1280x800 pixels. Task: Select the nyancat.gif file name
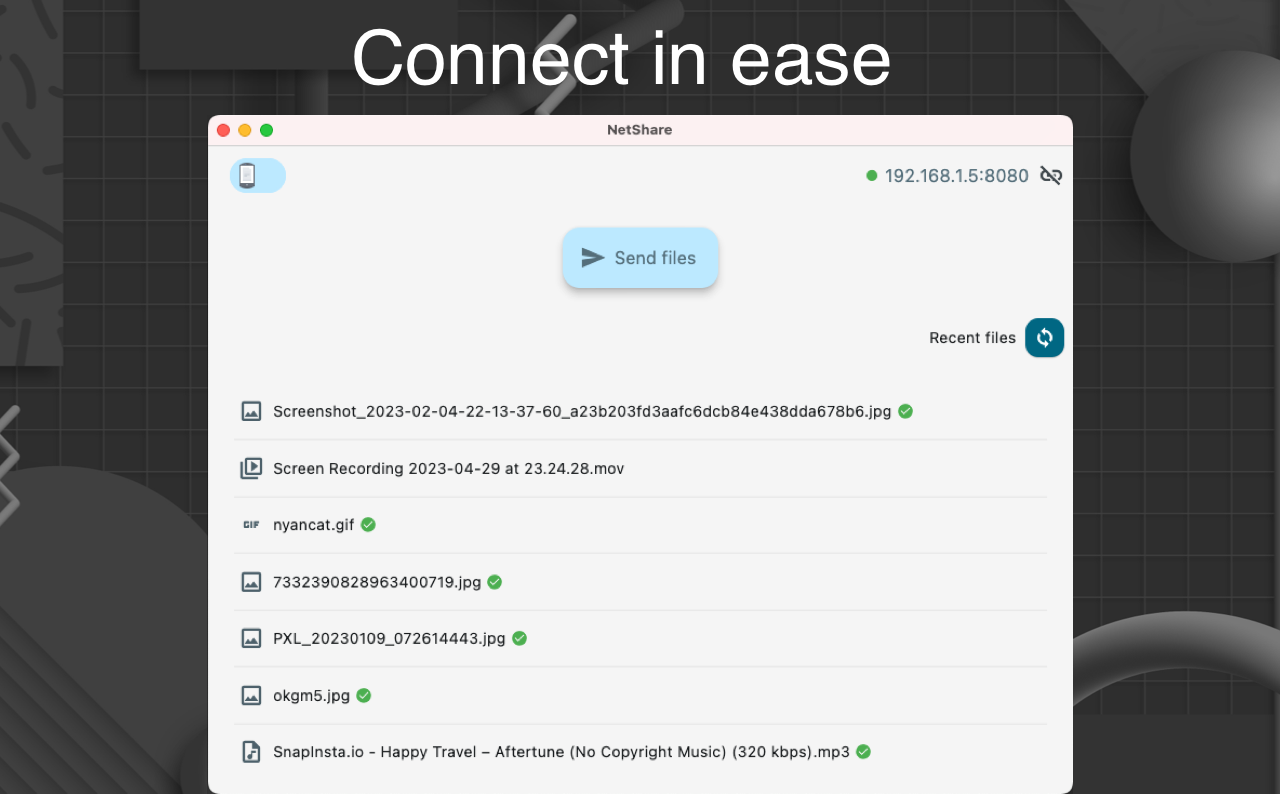tap(314, 525)
